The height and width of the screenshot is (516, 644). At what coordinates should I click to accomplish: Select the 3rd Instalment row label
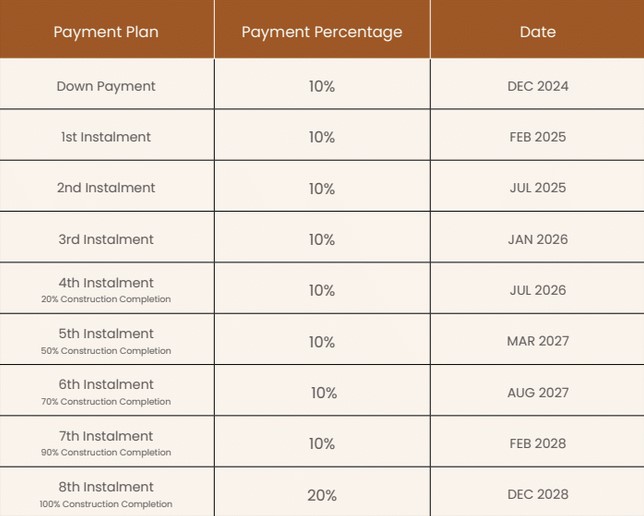pyautogui.click(x=106, y=239)
